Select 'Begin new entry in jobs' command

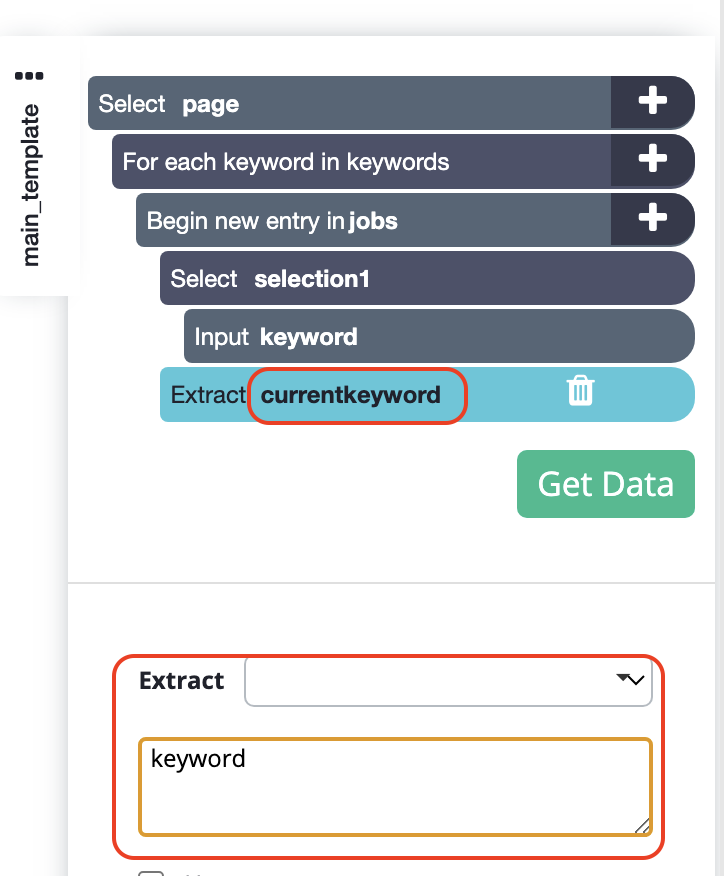click(373, 220)
